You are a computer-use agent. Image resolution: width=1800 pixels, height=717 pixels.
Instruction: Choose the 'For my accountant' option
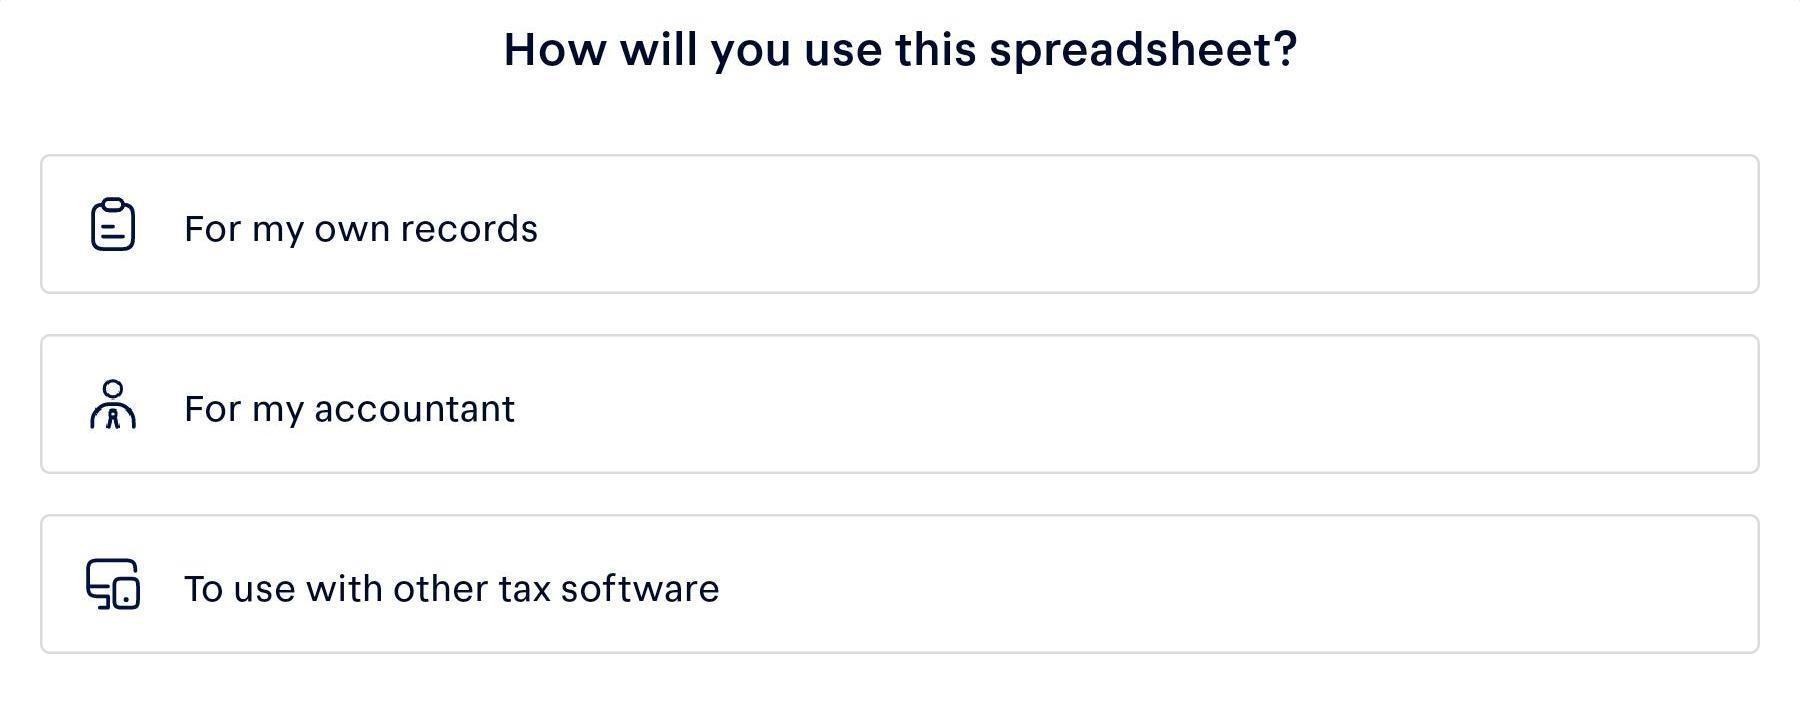[900, 404]
